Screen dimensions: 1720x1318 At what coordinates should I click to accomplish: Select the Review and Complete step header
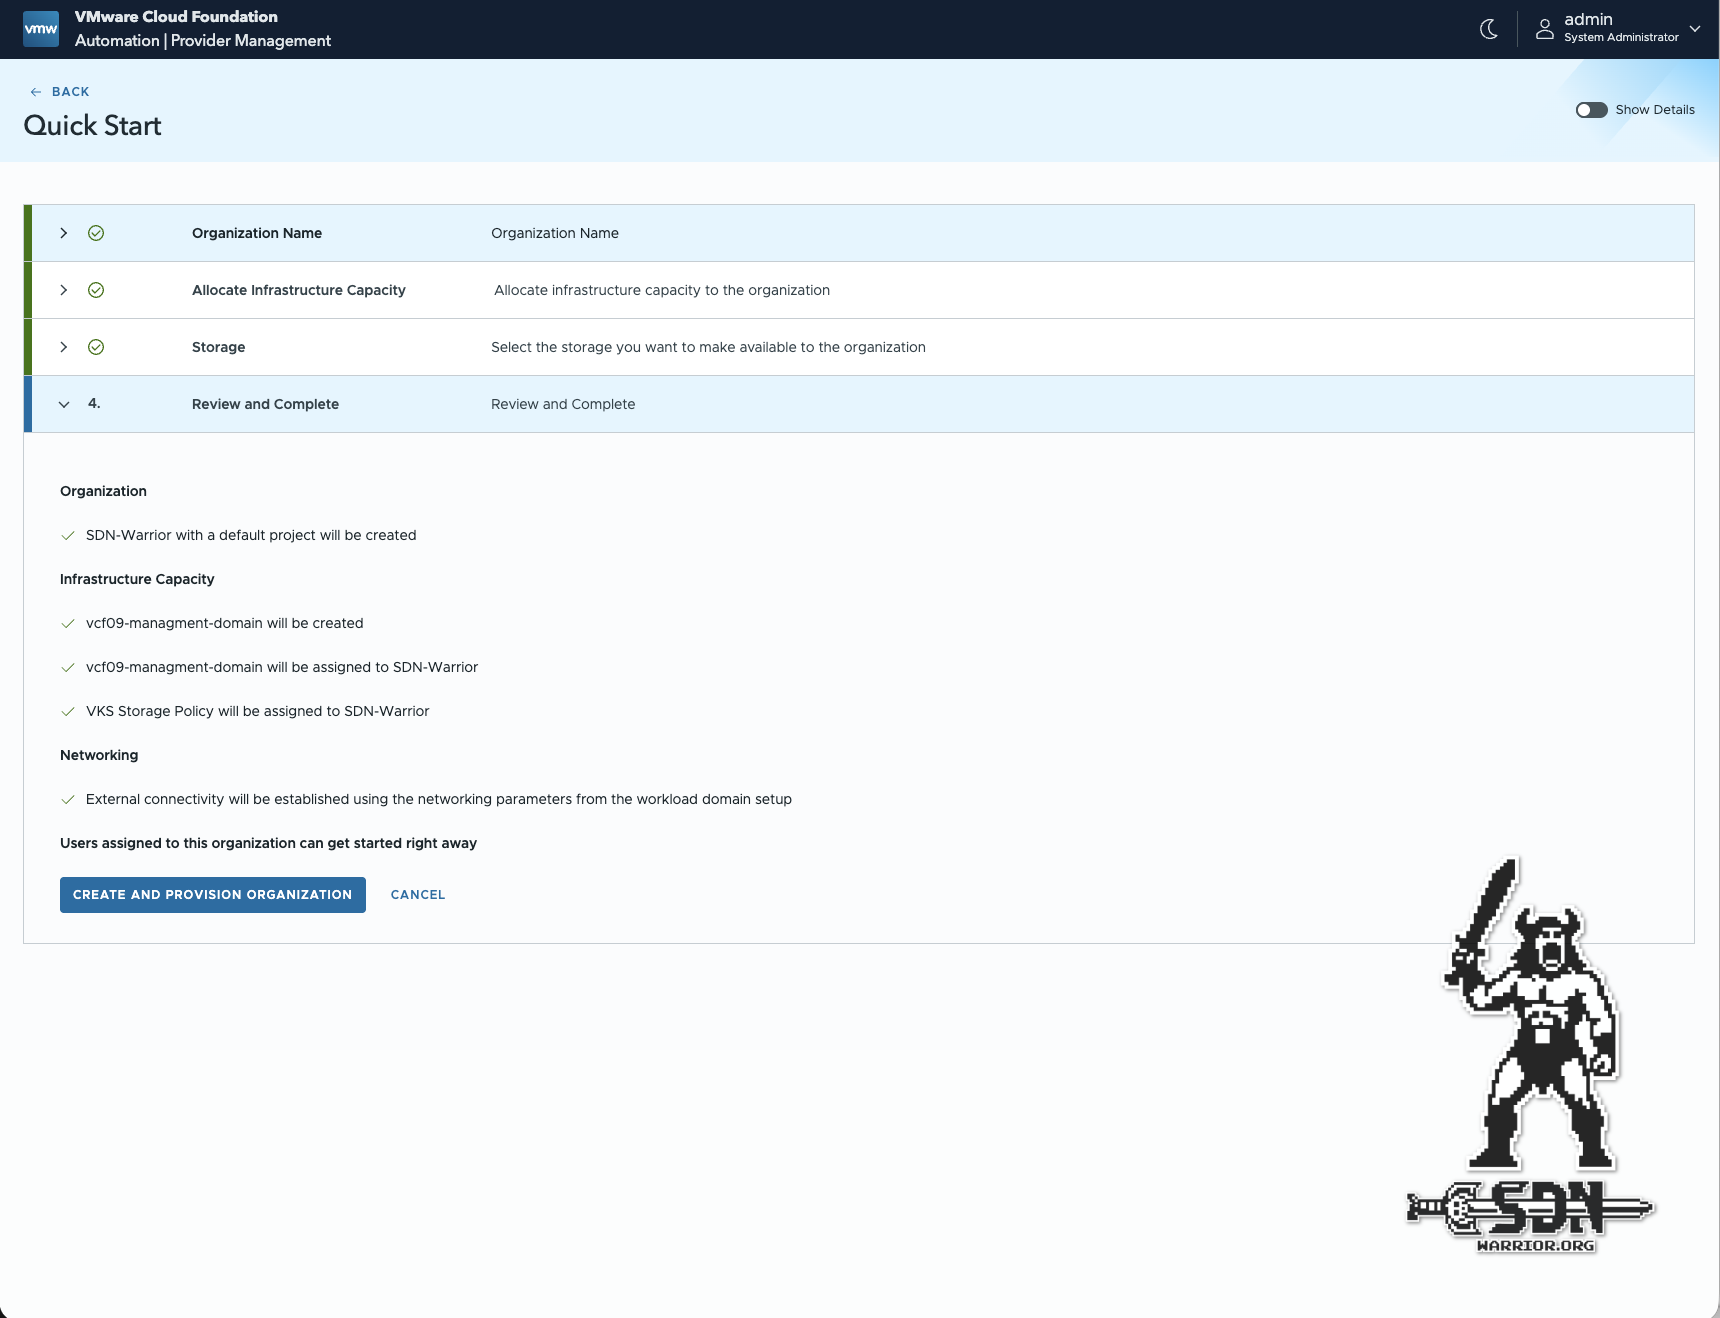[x=265, y=404]
